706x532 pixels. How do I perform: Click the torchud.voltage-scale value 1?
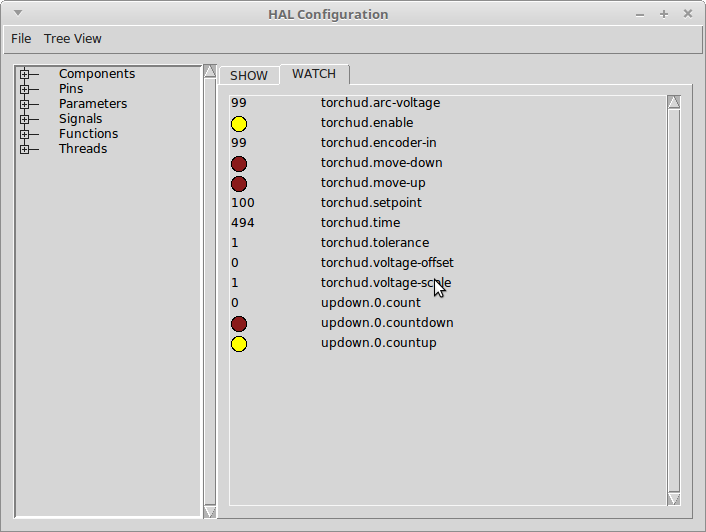(x=235, y=283)
